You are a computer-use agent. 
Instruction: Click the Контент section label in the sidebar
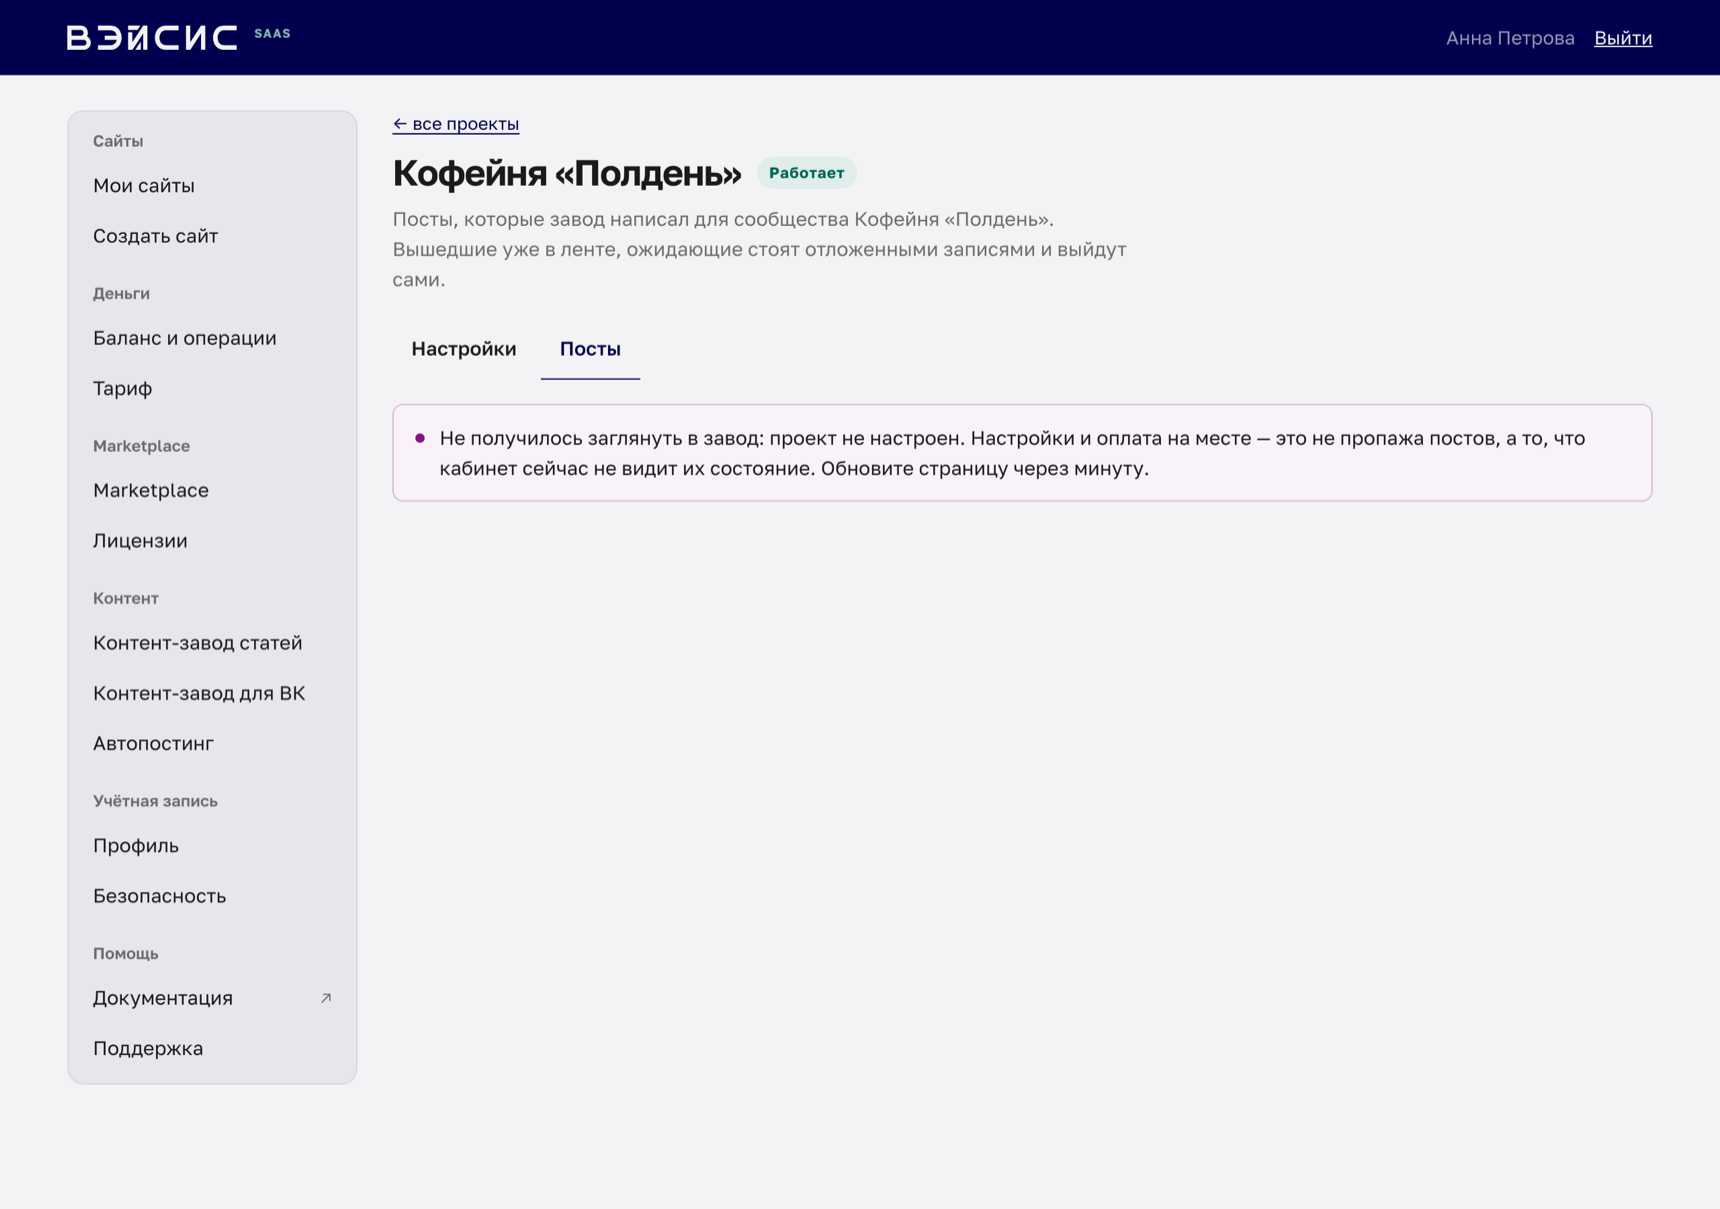[x=126, y=598]
